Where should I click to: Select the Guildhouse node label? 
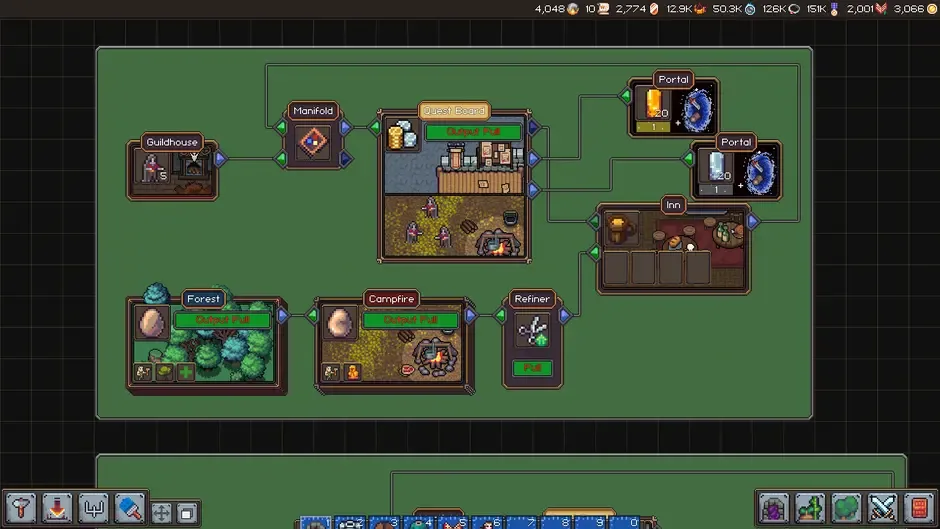tap(172, 142)
